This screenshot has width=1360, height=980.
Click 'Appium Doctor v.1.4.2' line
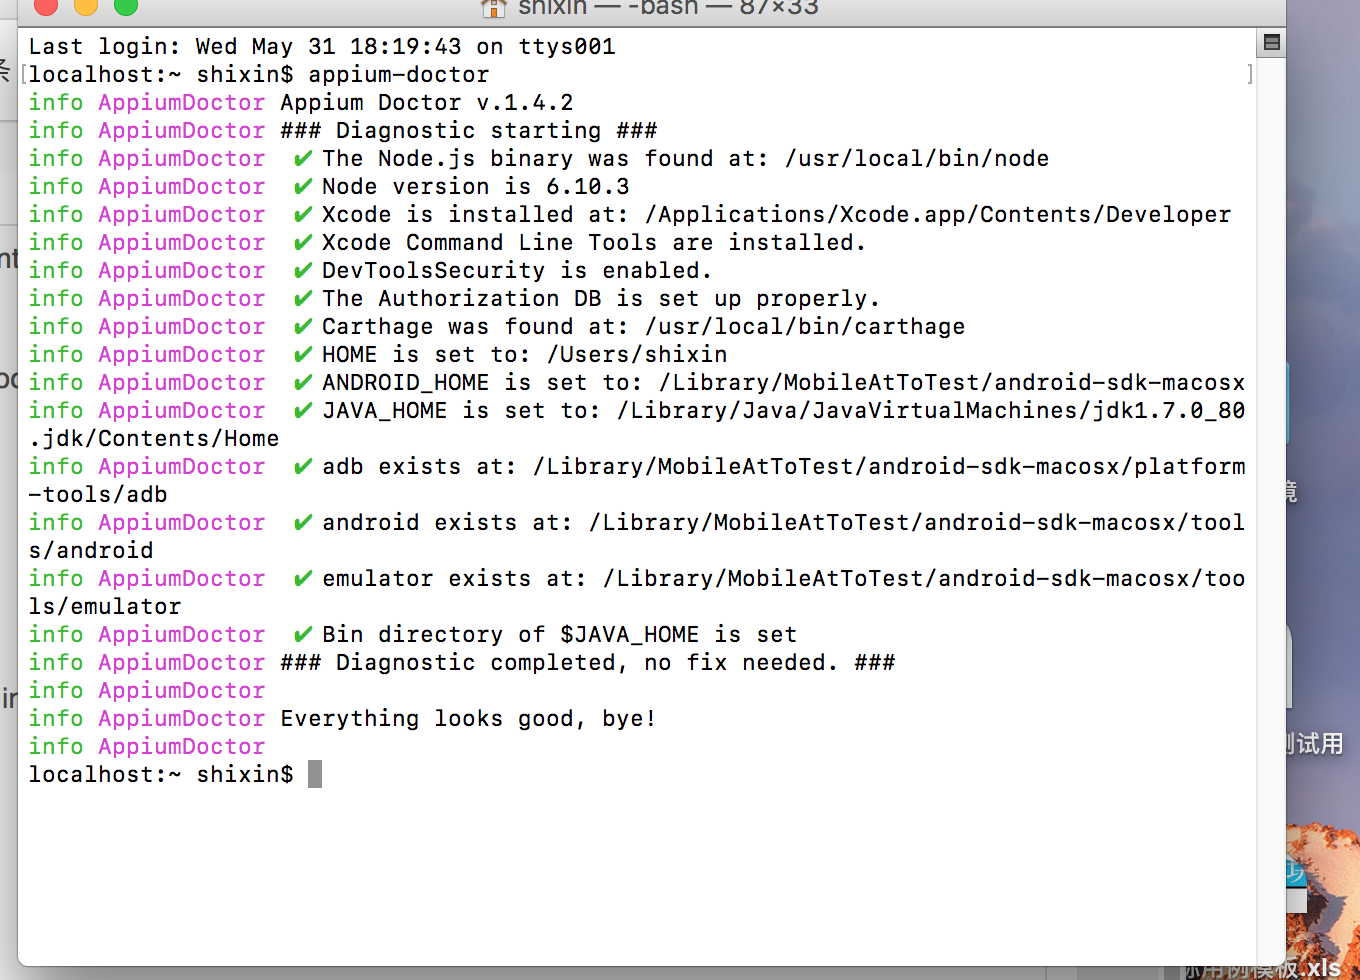427,103
